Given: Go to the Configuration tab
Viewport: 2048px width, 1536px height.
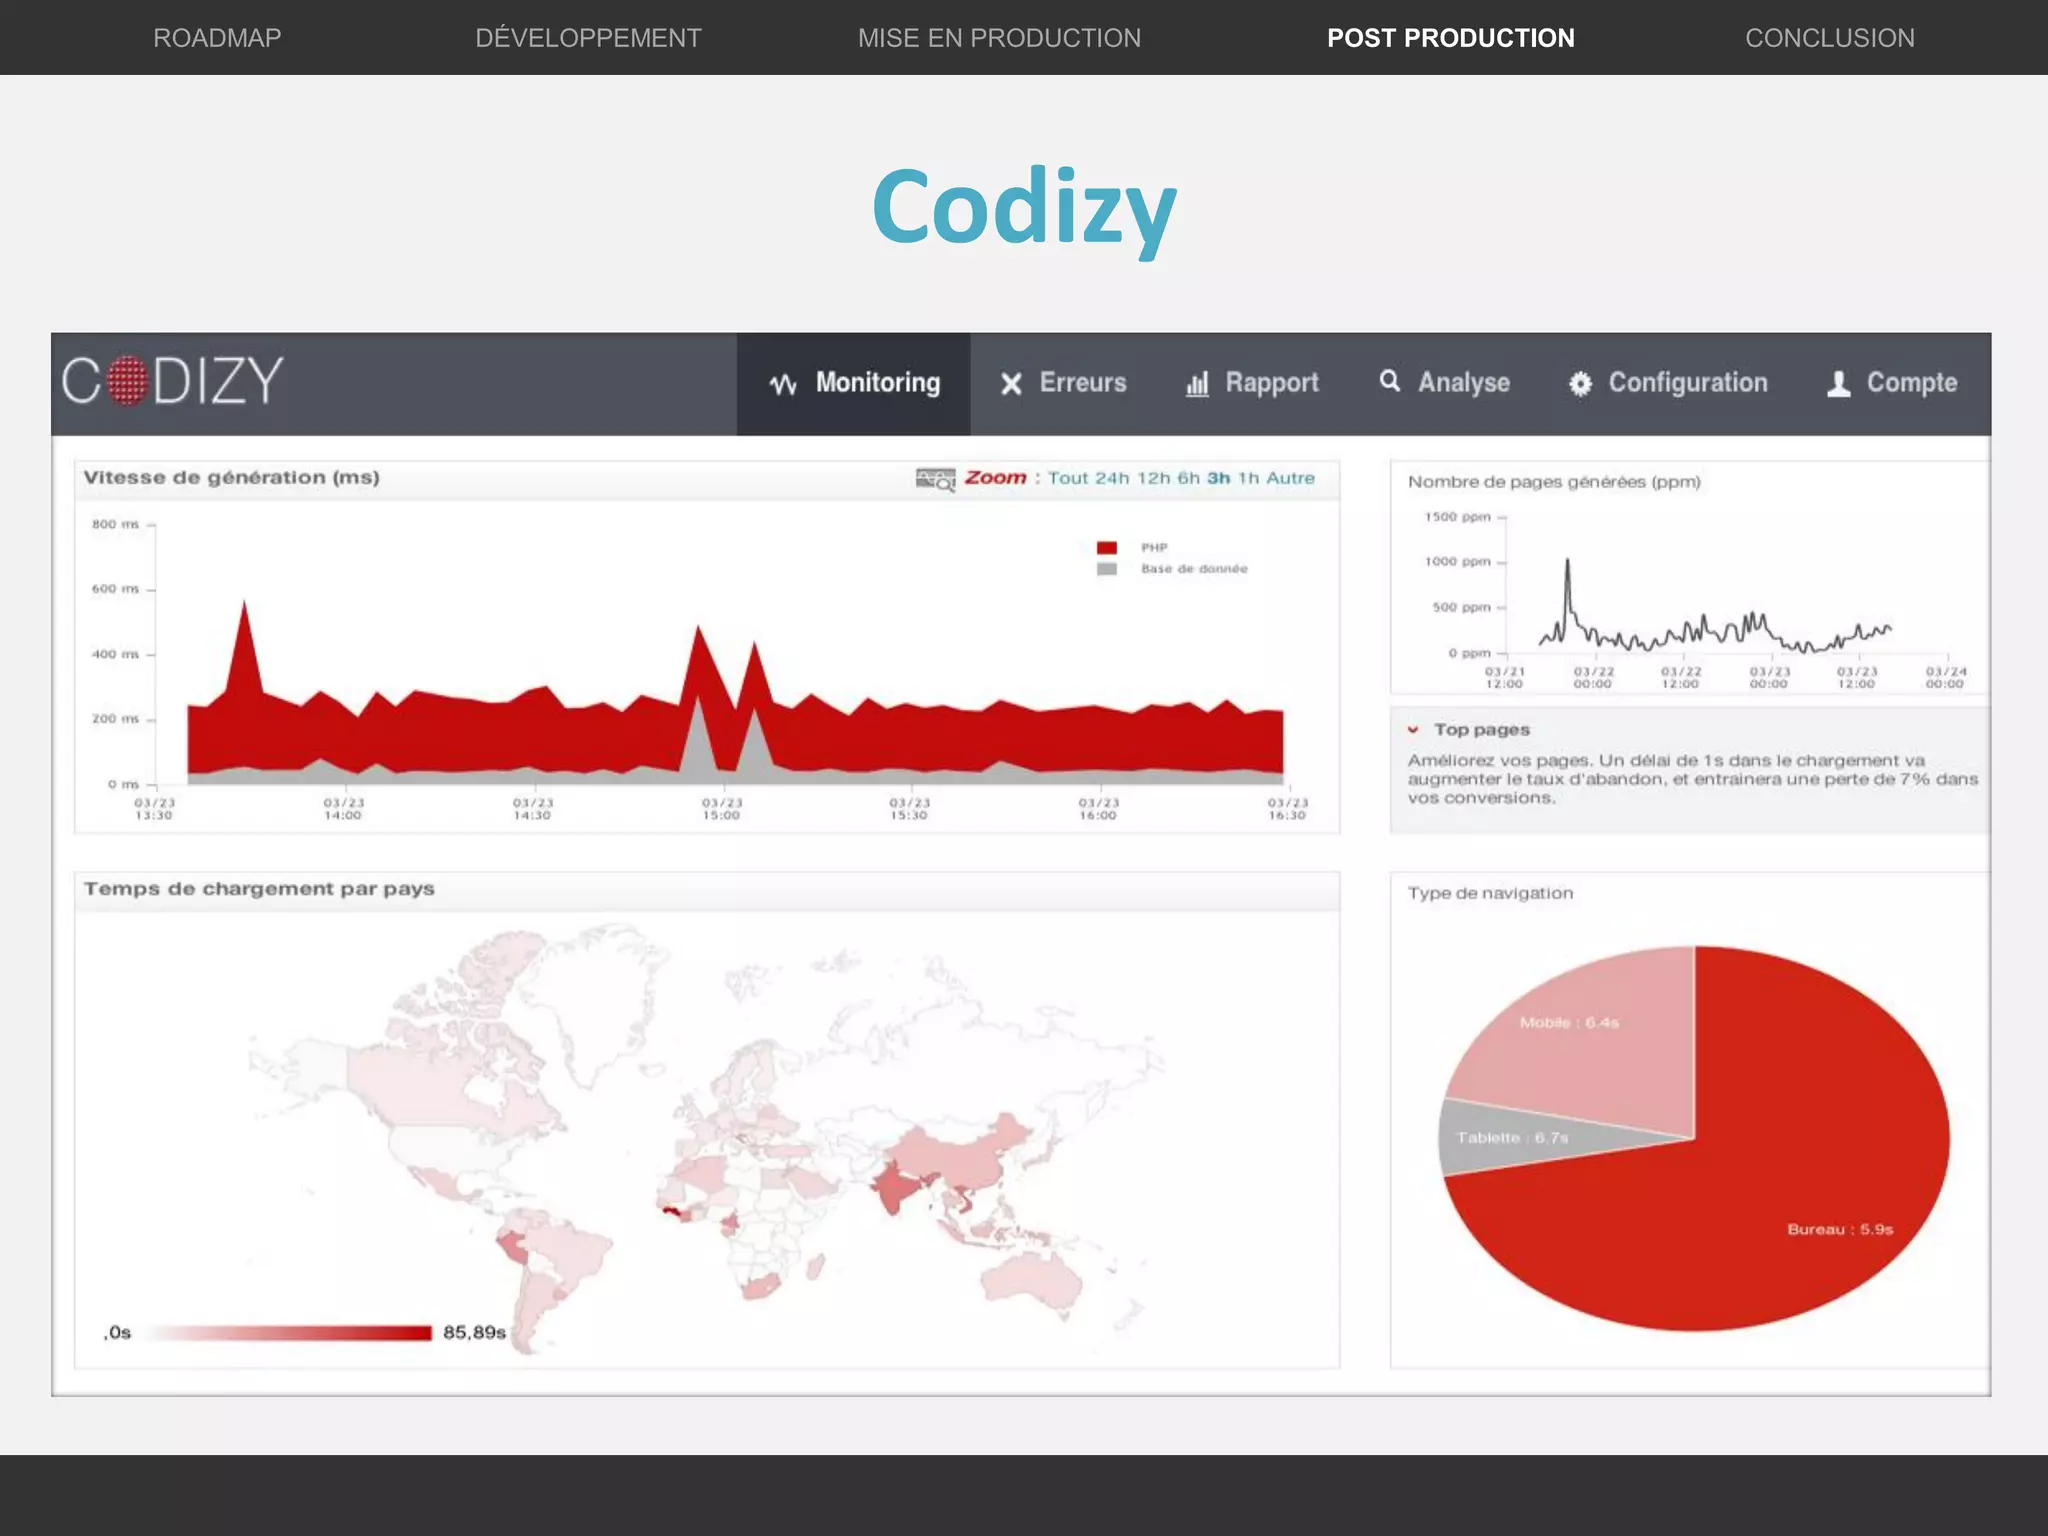Looking at the screenshot, I should click(x=1667, y=384).
